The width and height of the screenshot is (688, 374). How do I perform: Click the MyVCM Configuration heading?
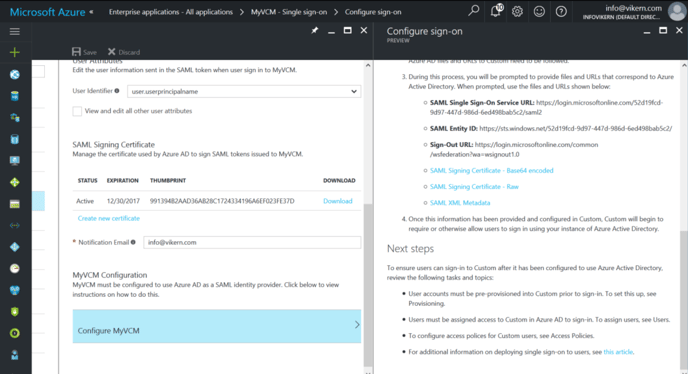[110, 275]
